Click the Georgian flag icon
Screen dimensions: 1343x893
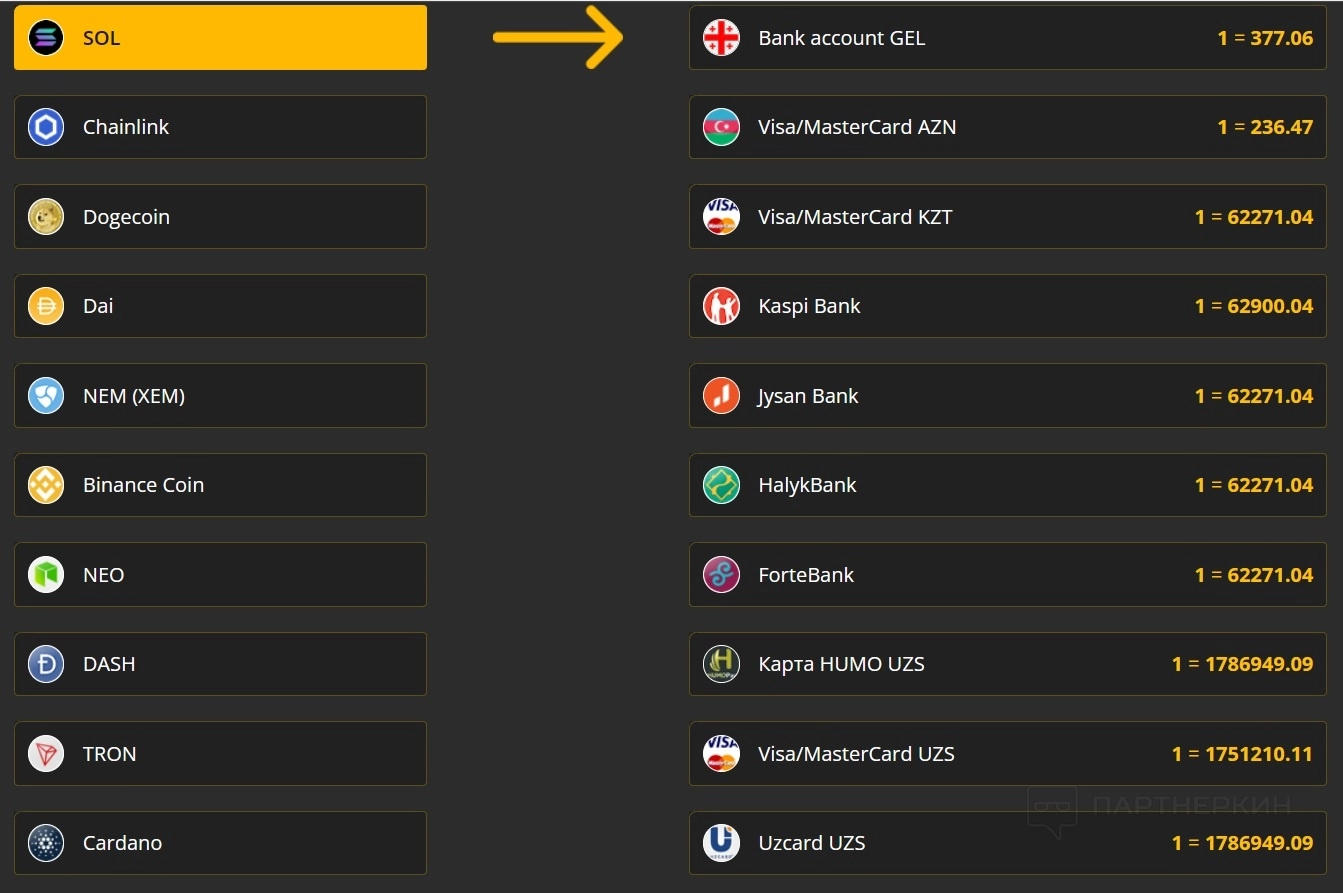721,38
